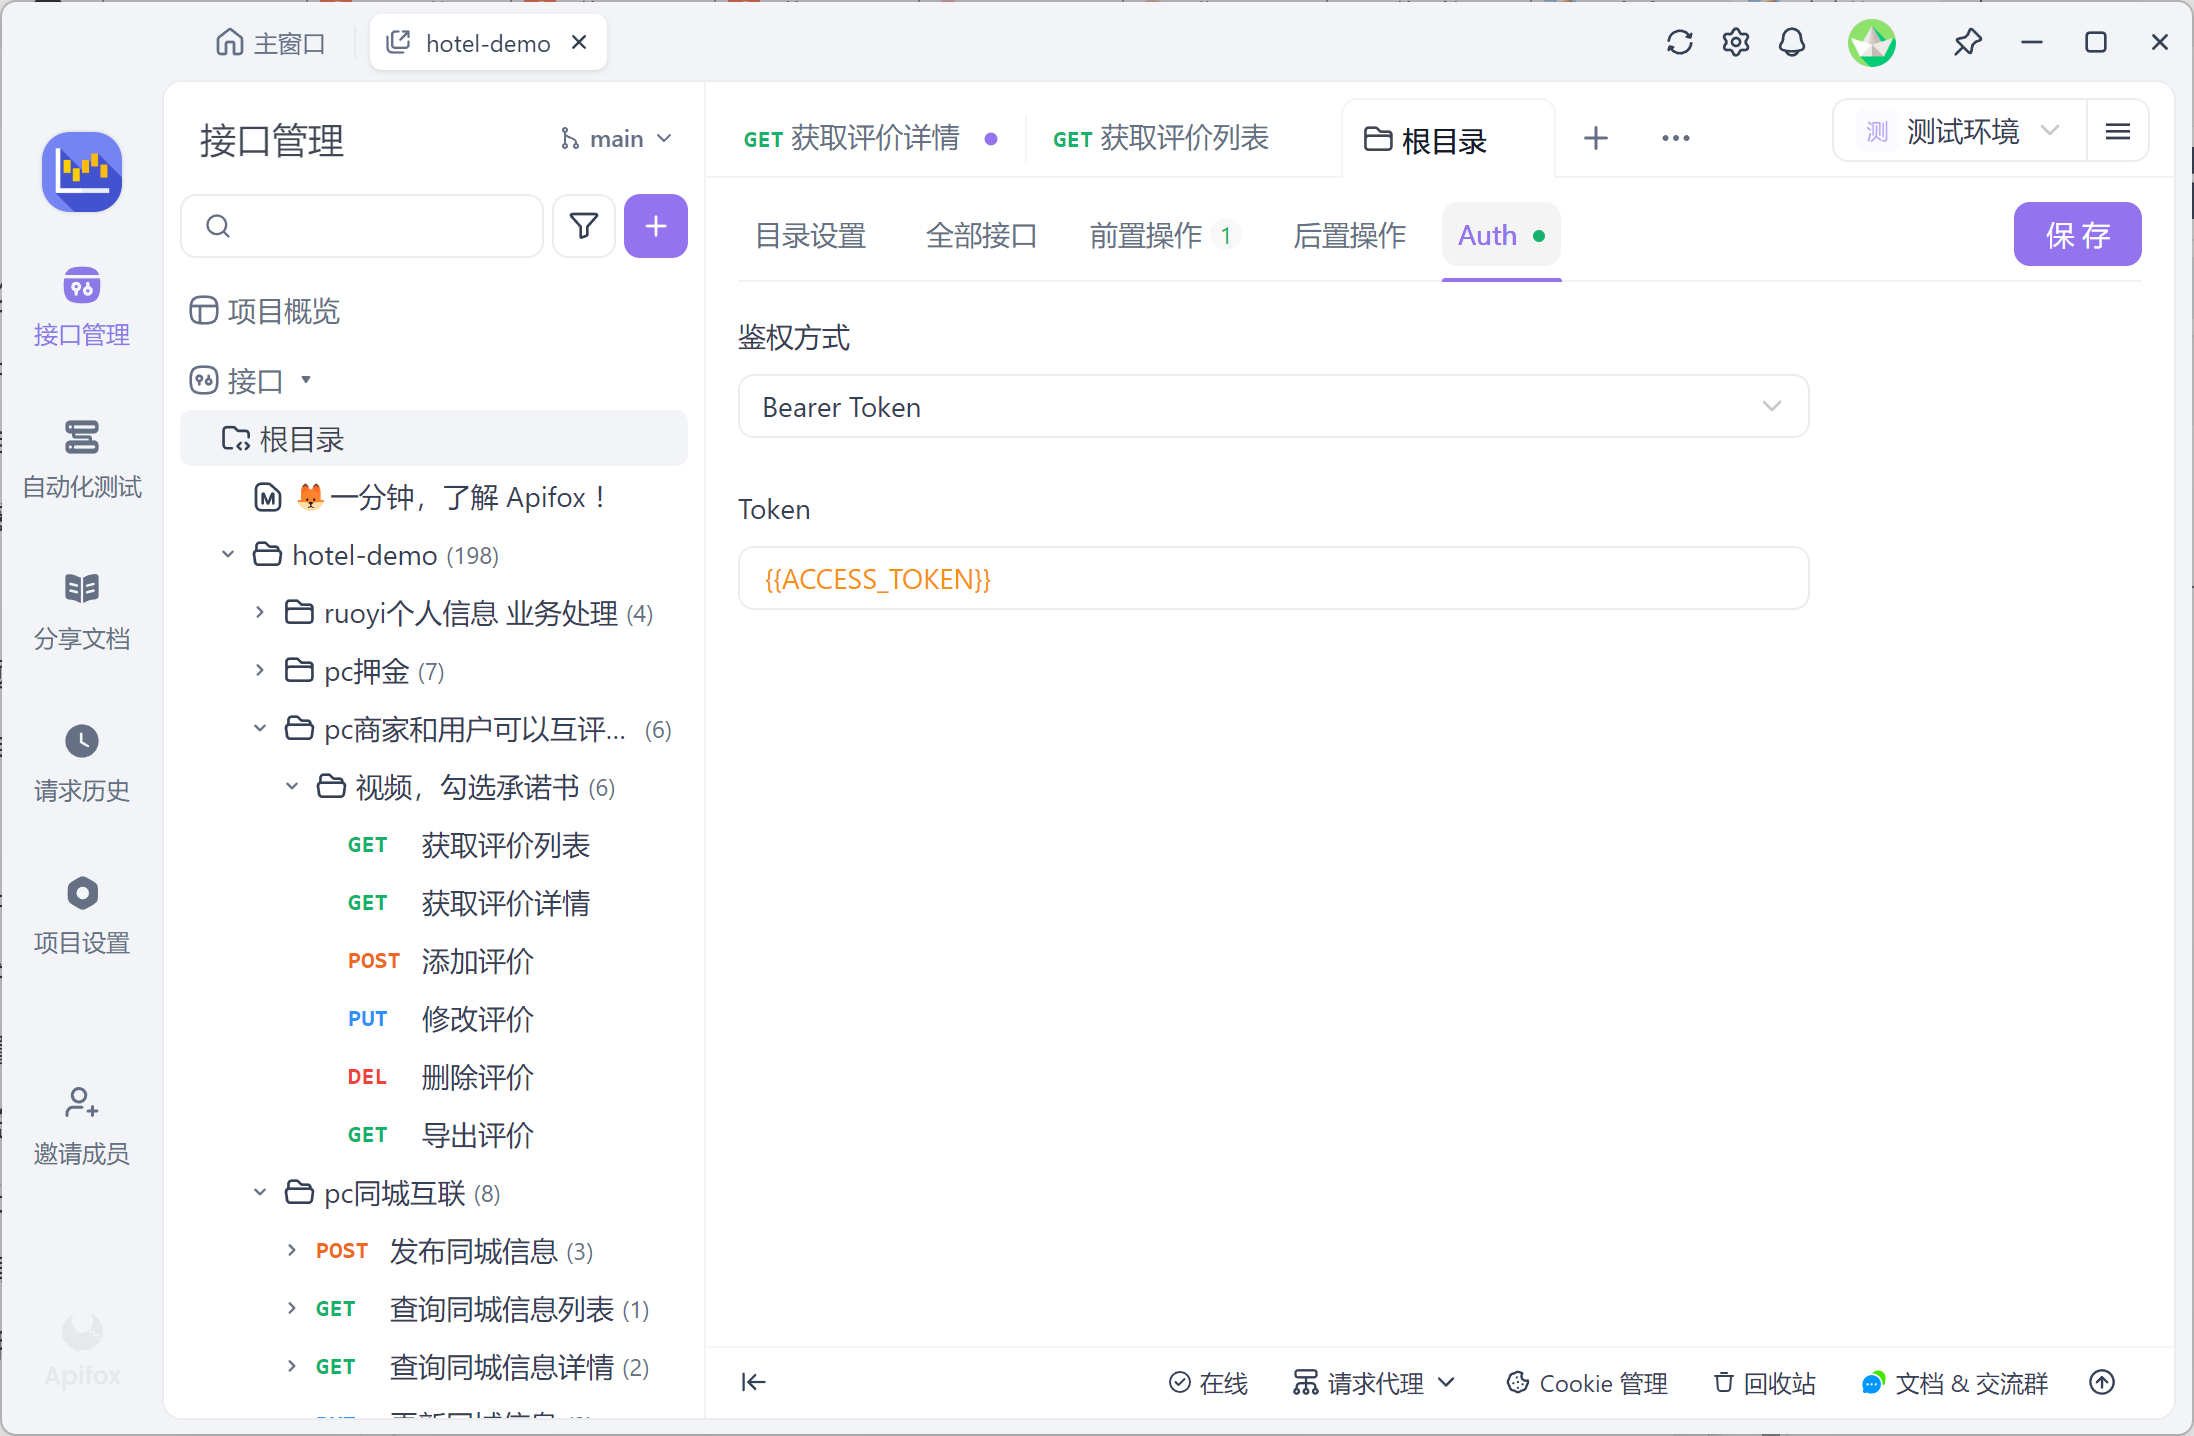Click the purple plus add button
Screen dimensions: 2194x1436
[655, 226]
